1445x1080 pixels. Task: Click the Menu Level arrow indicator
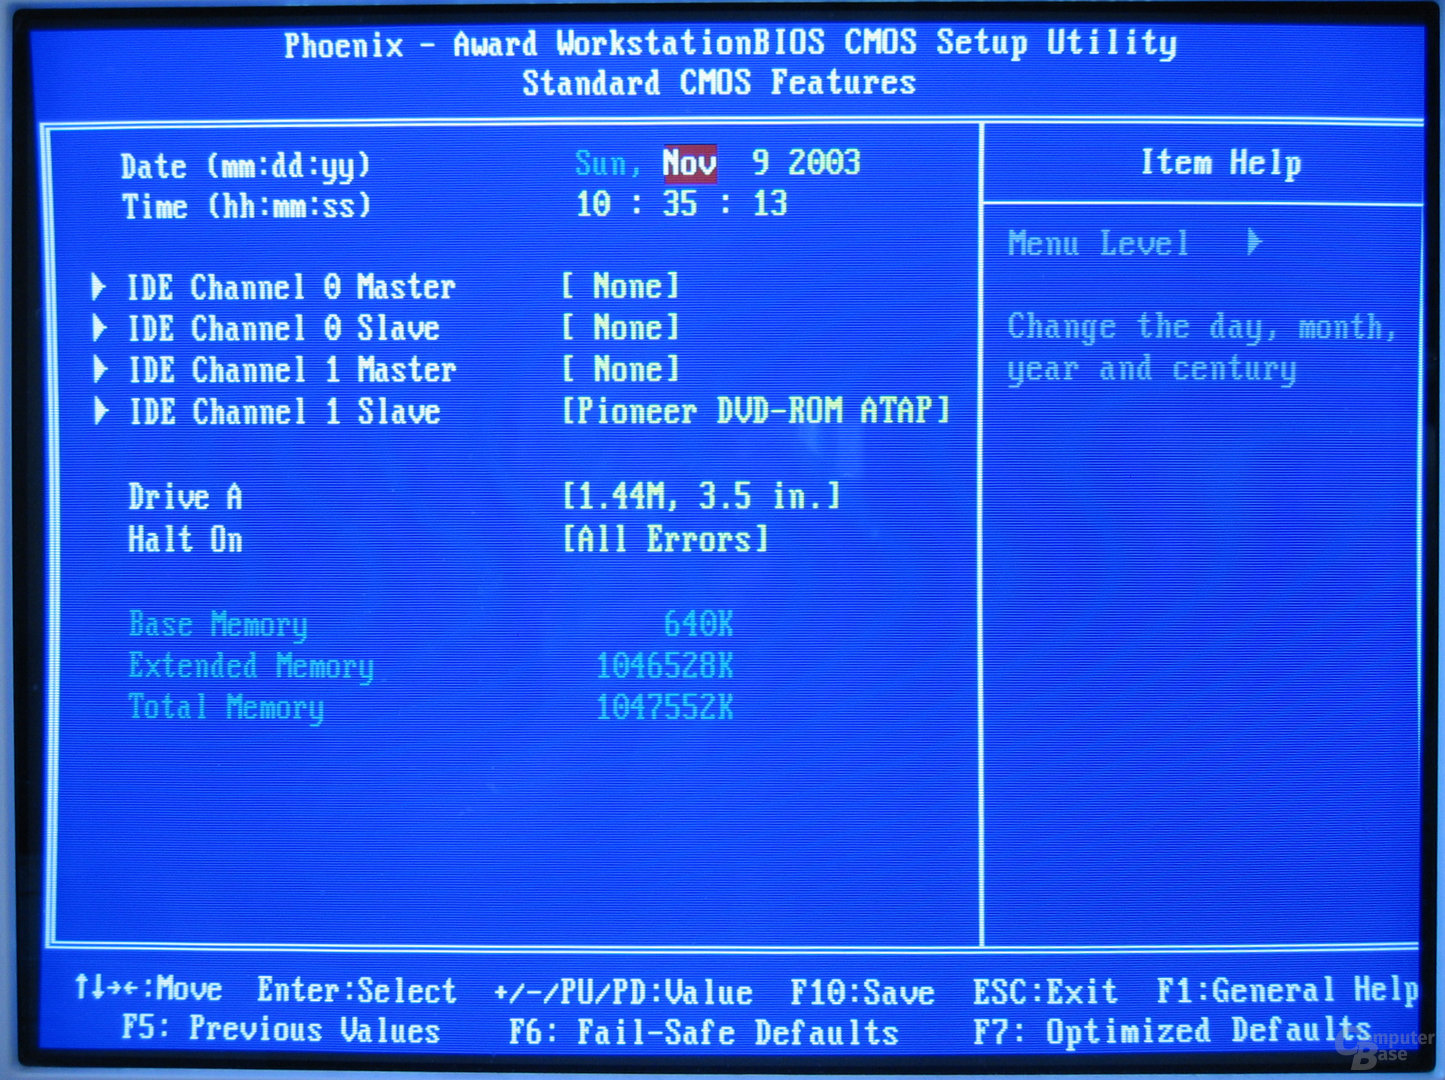click(x=1254, y=242)
